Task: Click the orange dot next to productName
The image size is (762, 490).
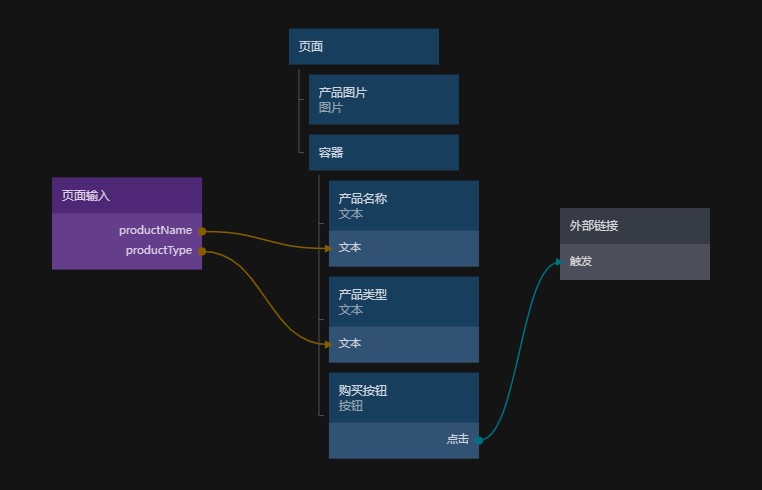Action: coord(202,231)
